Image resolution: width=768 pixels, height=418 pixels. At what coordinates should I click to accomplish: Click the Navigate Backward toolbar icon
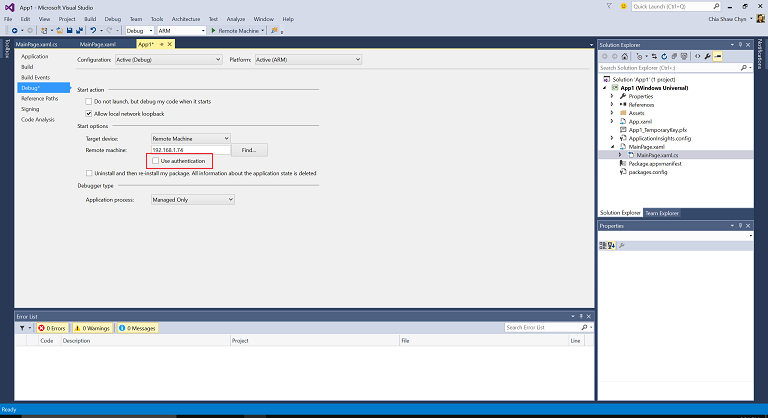click(x=15, y=30)
